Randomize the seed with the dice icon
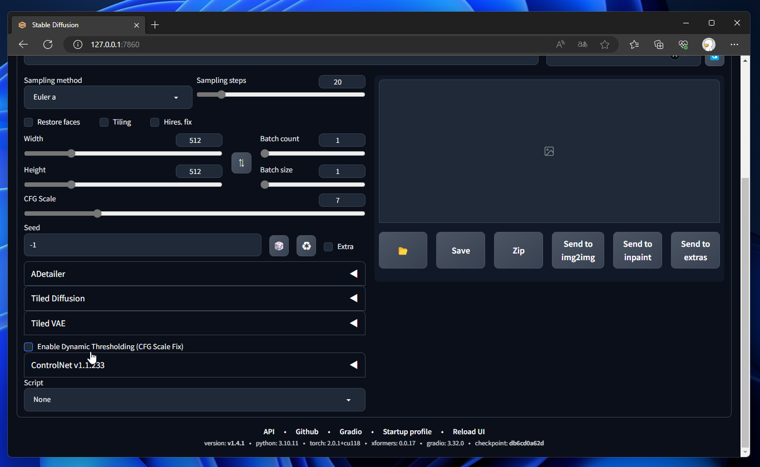Viewport: 760px width, 467px height. (279, 246)
